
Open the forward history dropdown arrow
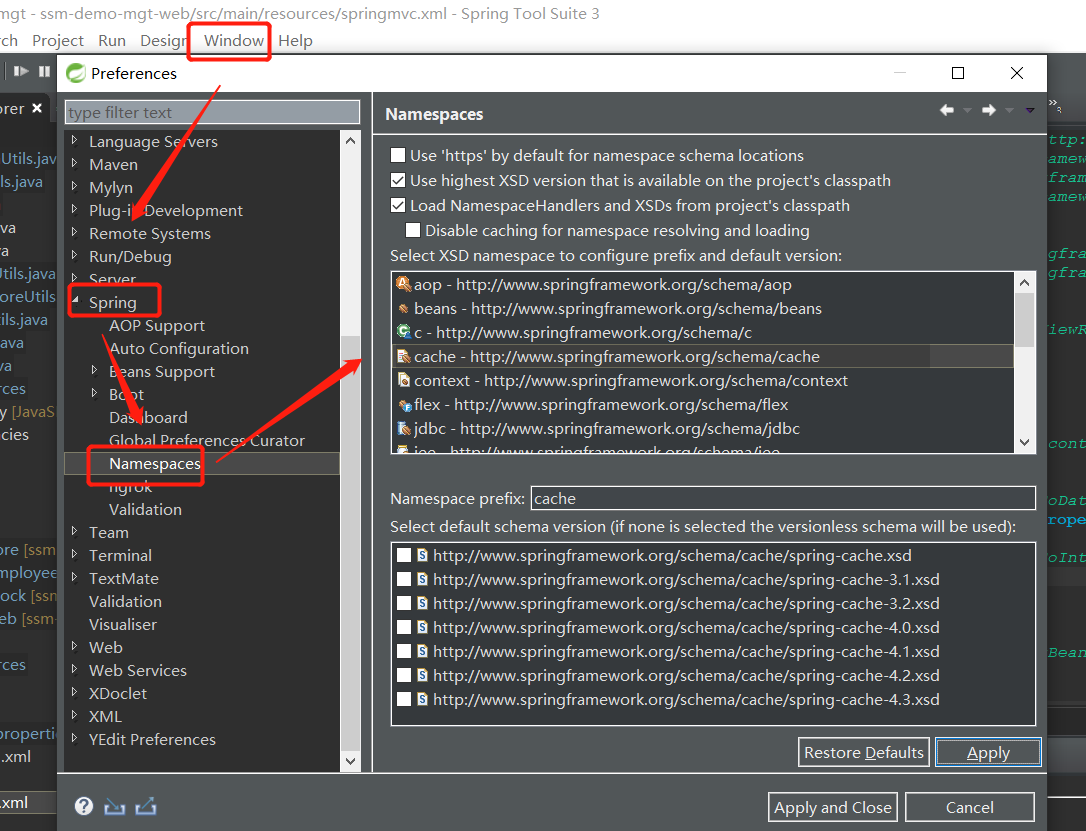point(1010,110)
